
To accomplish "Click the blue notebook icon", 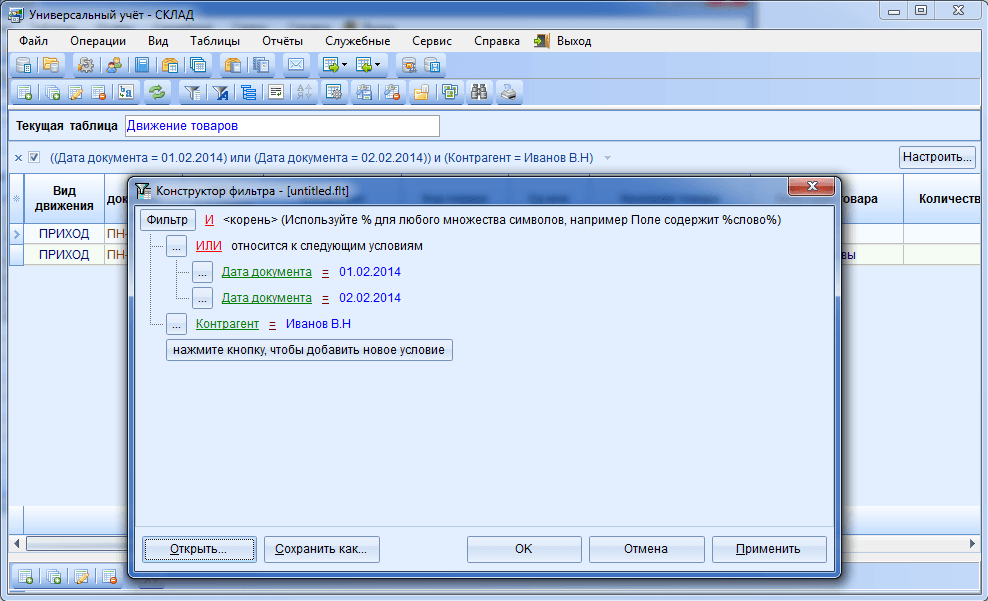I will [142, 65].
